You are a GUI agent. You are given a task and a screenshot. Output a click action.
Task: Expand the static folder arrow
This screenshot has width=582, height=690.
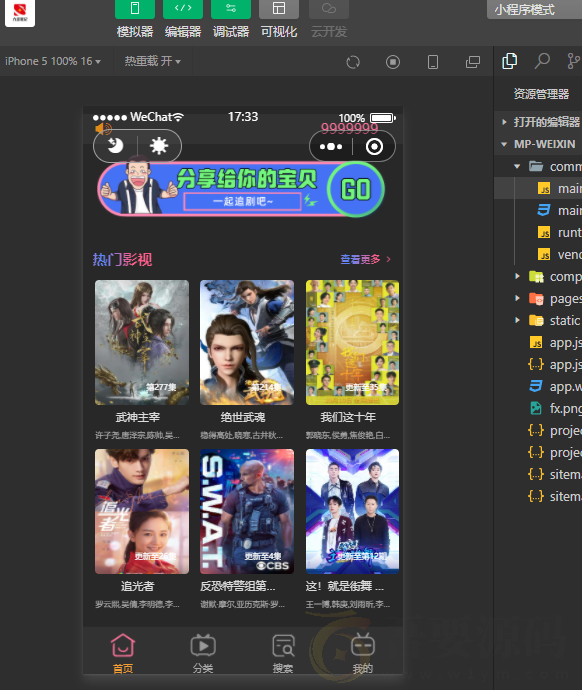coord(517,320)
